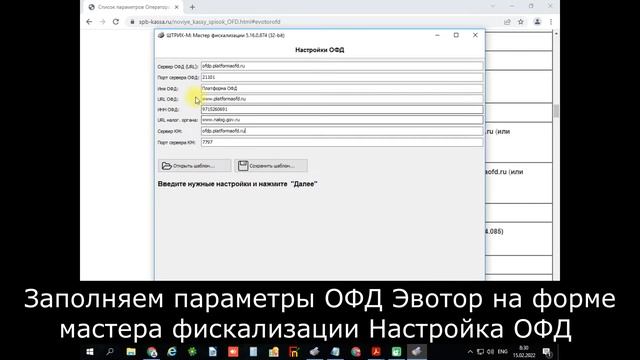Click the "Сервер КМ" input field
Image resolution: width=640 pixels, height=360 pixels.
point(342,131)
